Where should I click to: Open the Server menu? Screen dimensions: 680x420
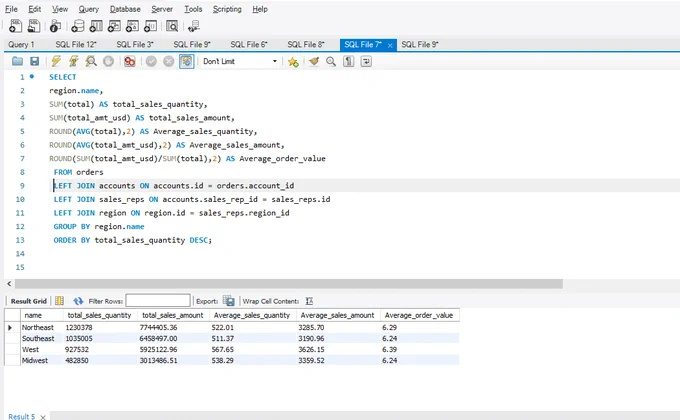click(162, 9)
